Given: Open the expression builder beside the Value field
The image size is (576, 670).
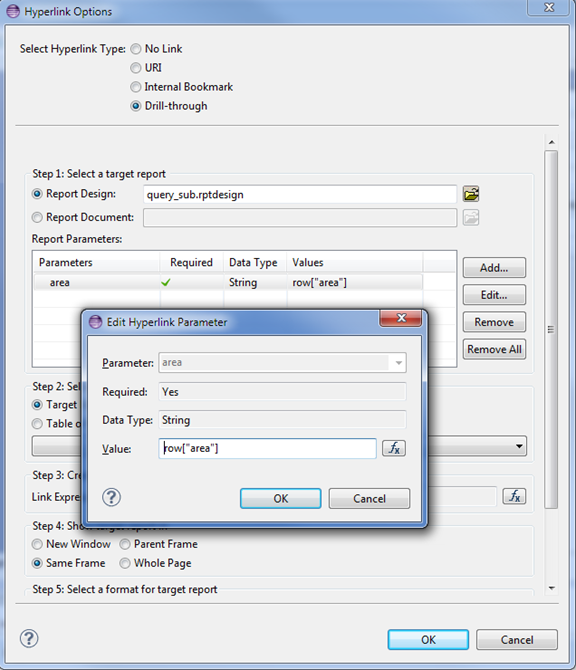Looking at the screenshot, I should pos(394,448).
